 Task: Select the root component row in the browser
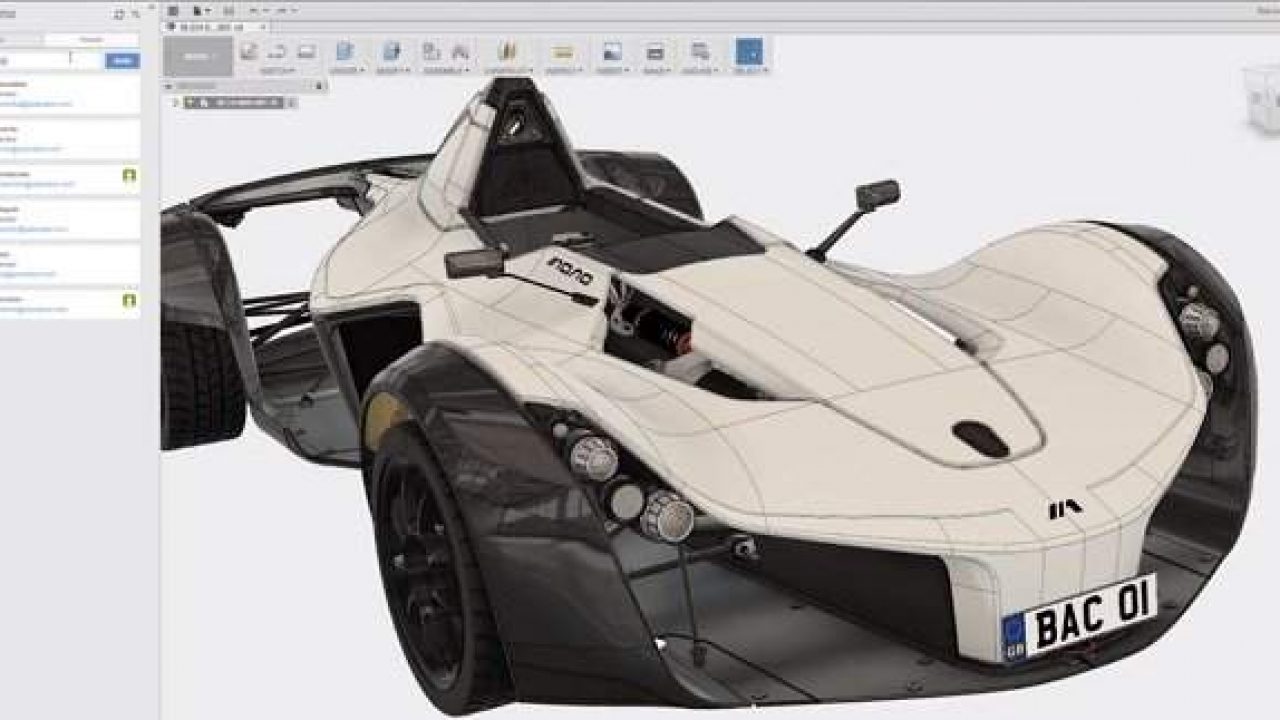click(236, 102)
